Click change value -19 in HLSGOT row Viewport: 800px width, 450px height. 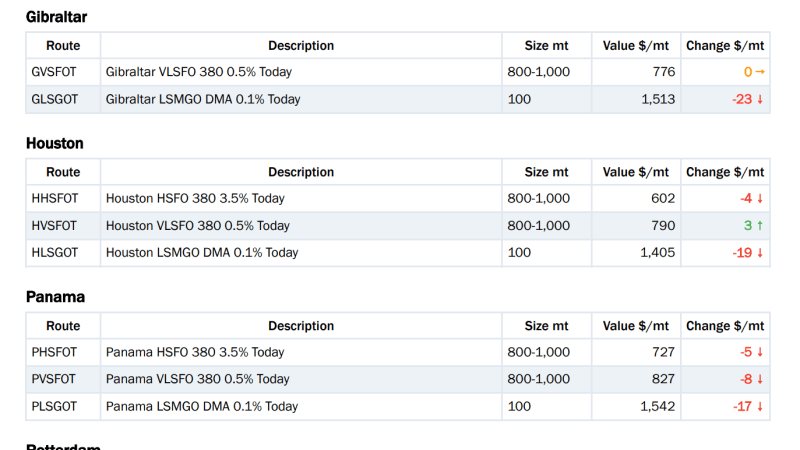742,253
